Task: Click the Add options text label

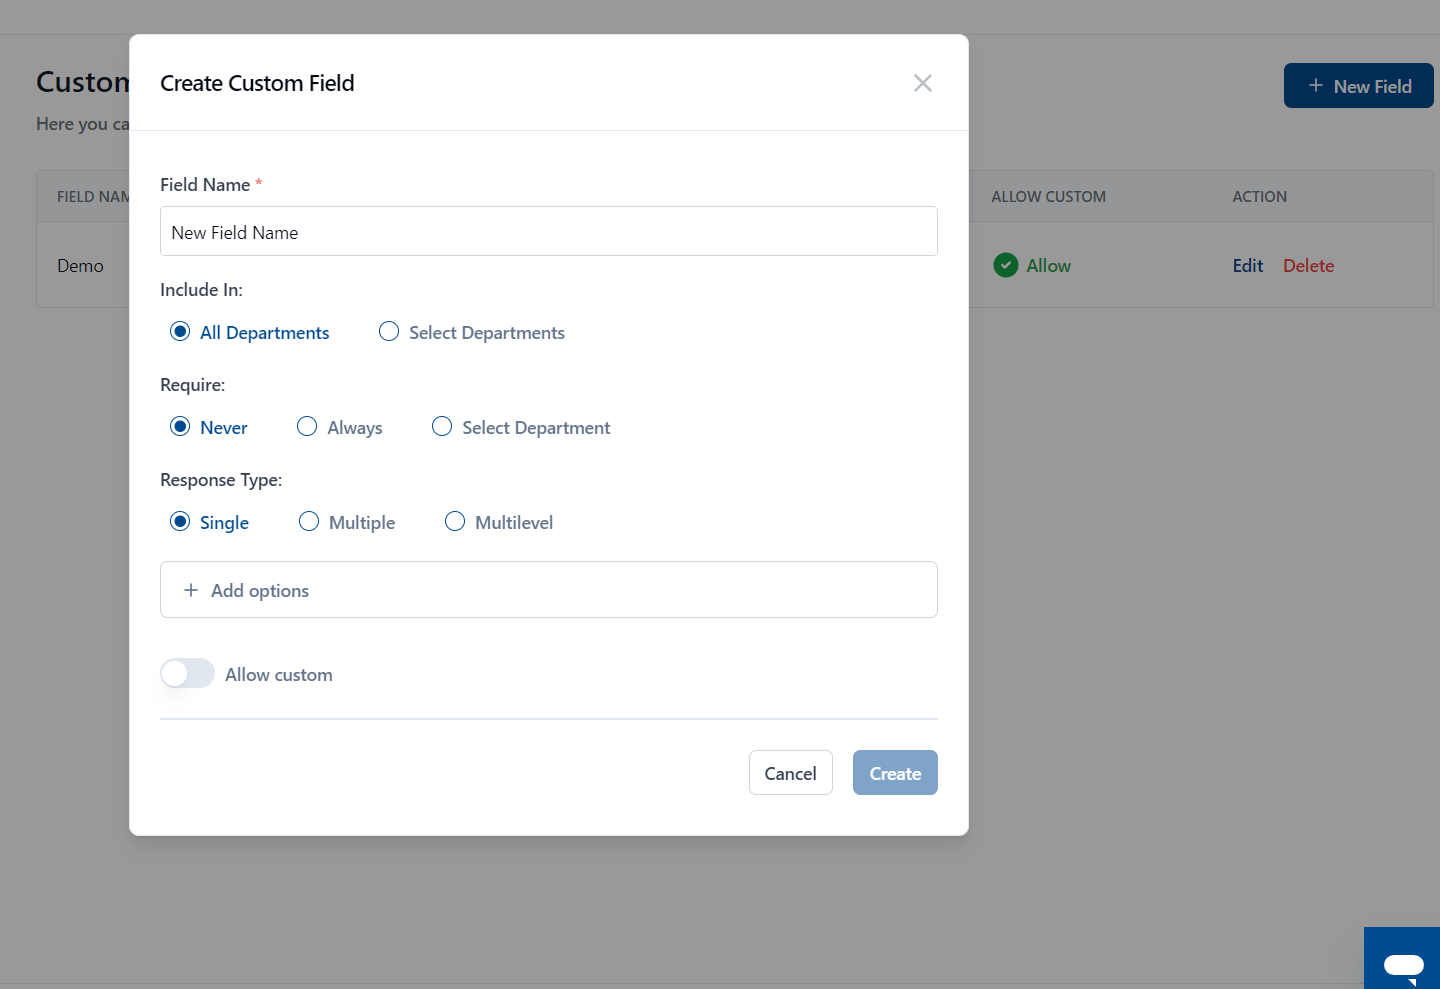Action: [x=260, y=591]
